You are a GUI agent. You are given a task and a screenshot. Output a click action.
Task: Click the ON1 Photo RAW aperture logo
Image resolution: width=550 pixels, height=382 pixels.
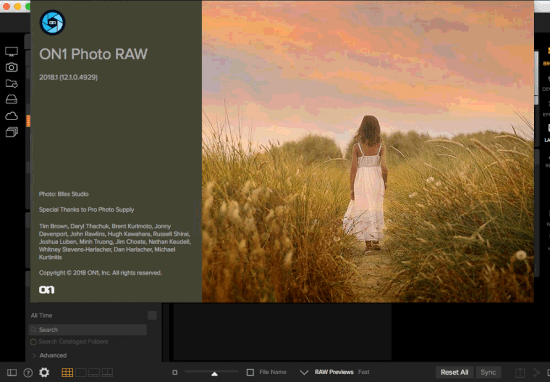tap(52, 22)
